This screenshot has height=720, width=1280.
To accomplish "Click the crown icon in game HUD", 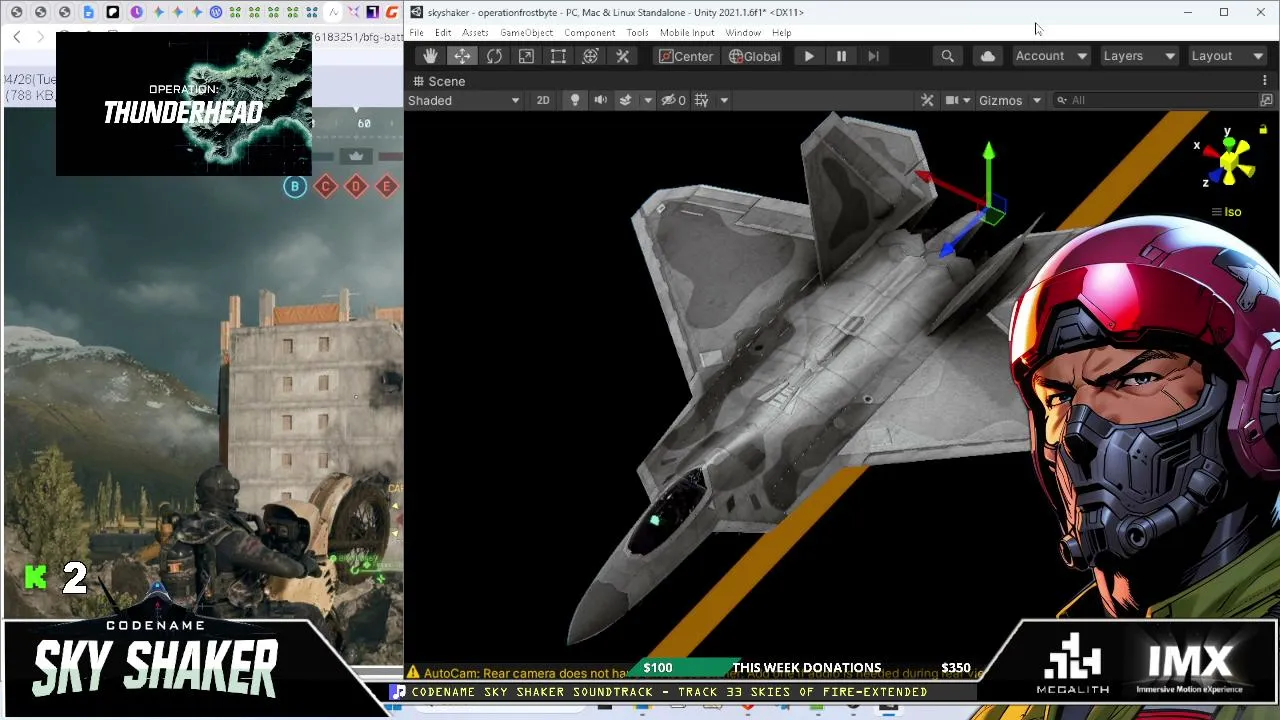I will pos(356,155).
